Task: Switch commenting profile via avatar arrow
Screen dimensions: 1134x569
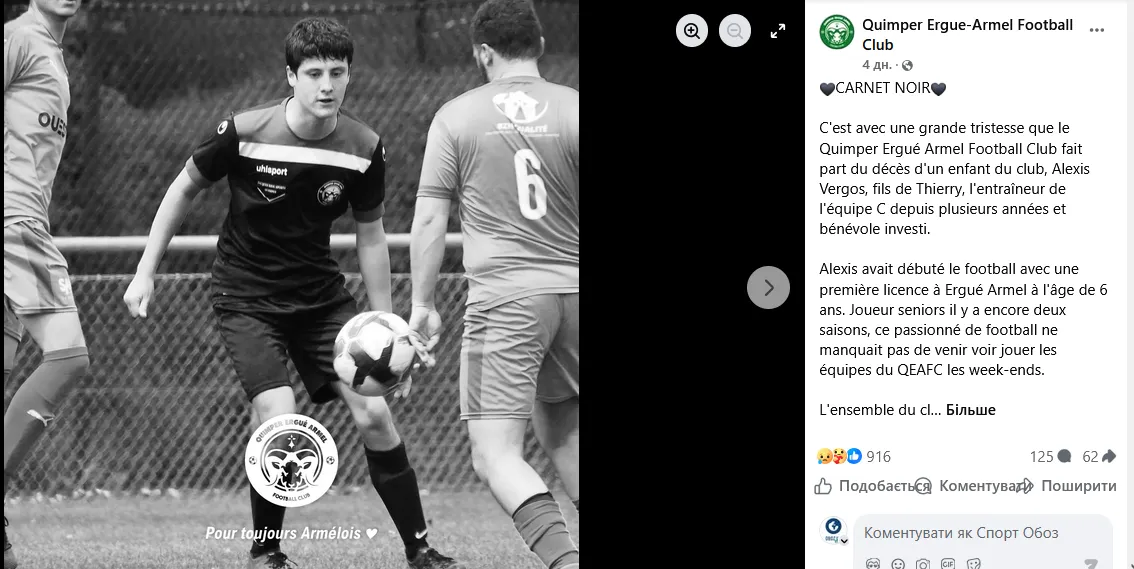Action: pos(843,541)
